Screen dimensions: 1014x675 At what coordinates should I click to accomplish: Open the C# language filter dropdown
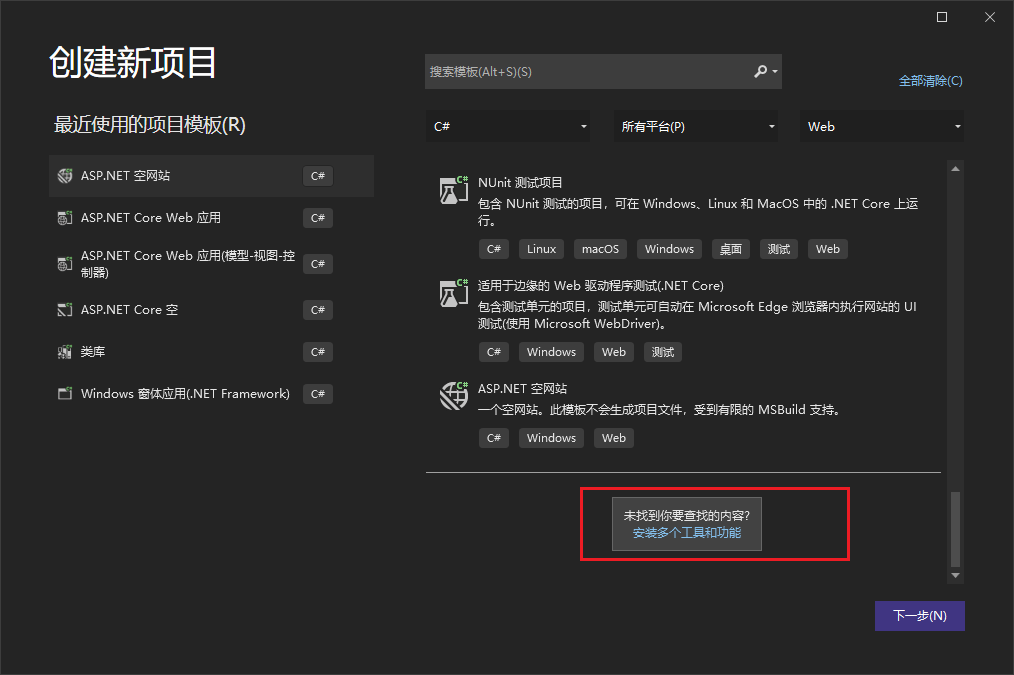coord(508,126)
